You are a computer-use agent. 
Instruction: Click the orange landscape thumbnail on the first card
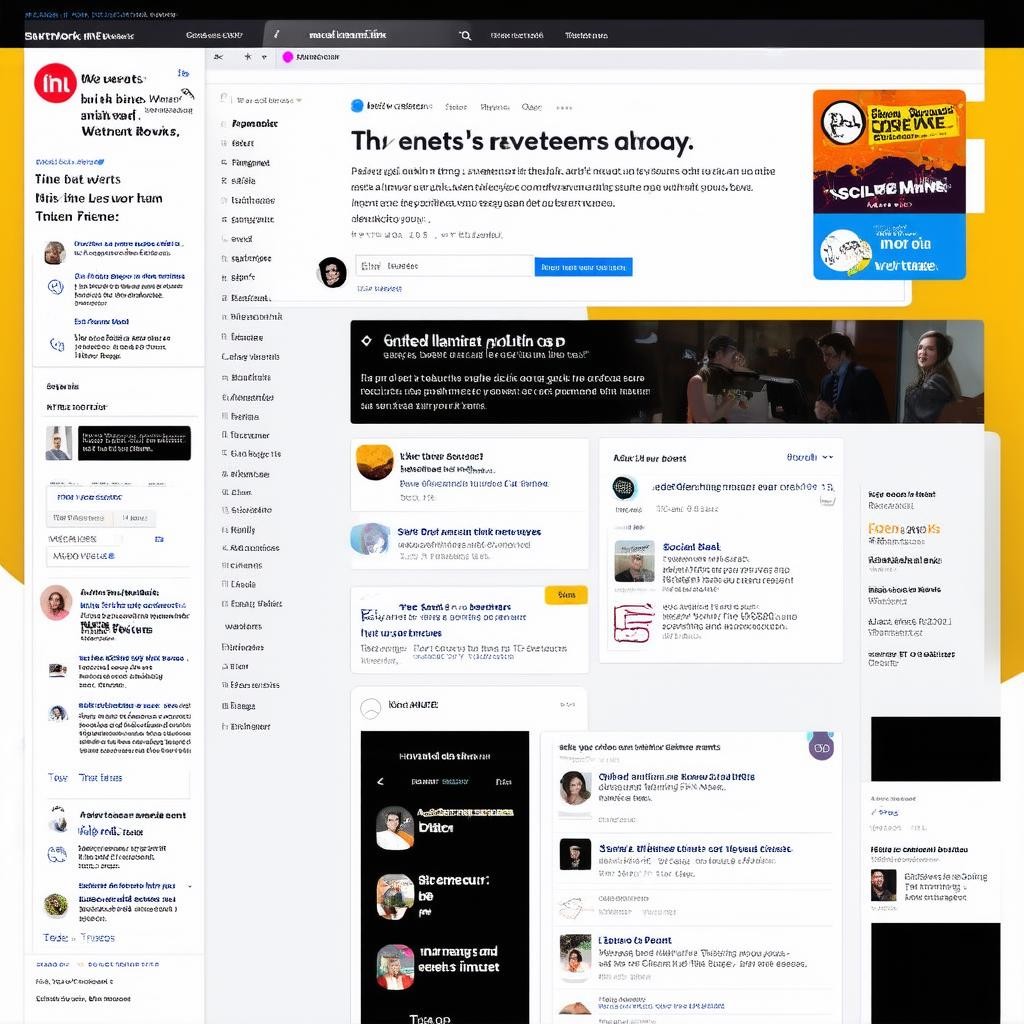[x=375, y=462]
